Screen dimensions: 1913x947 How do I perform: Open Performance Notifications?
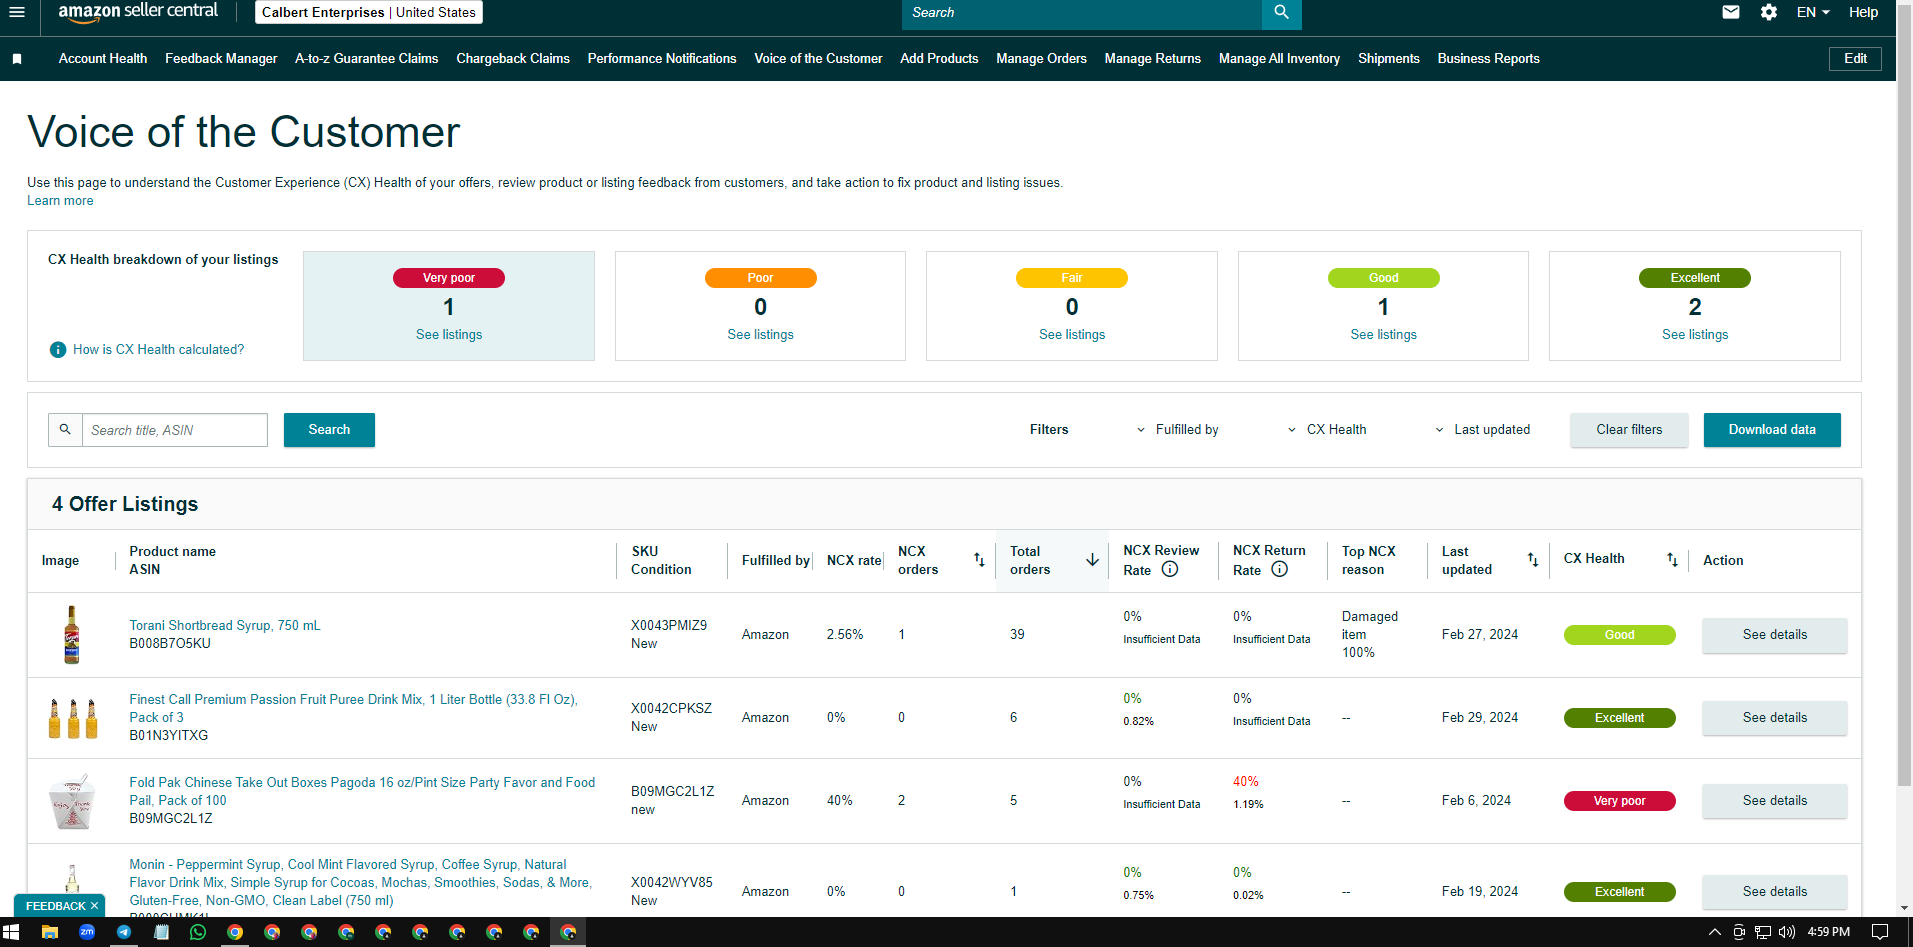pyautogui.click(x=662, y=59)
